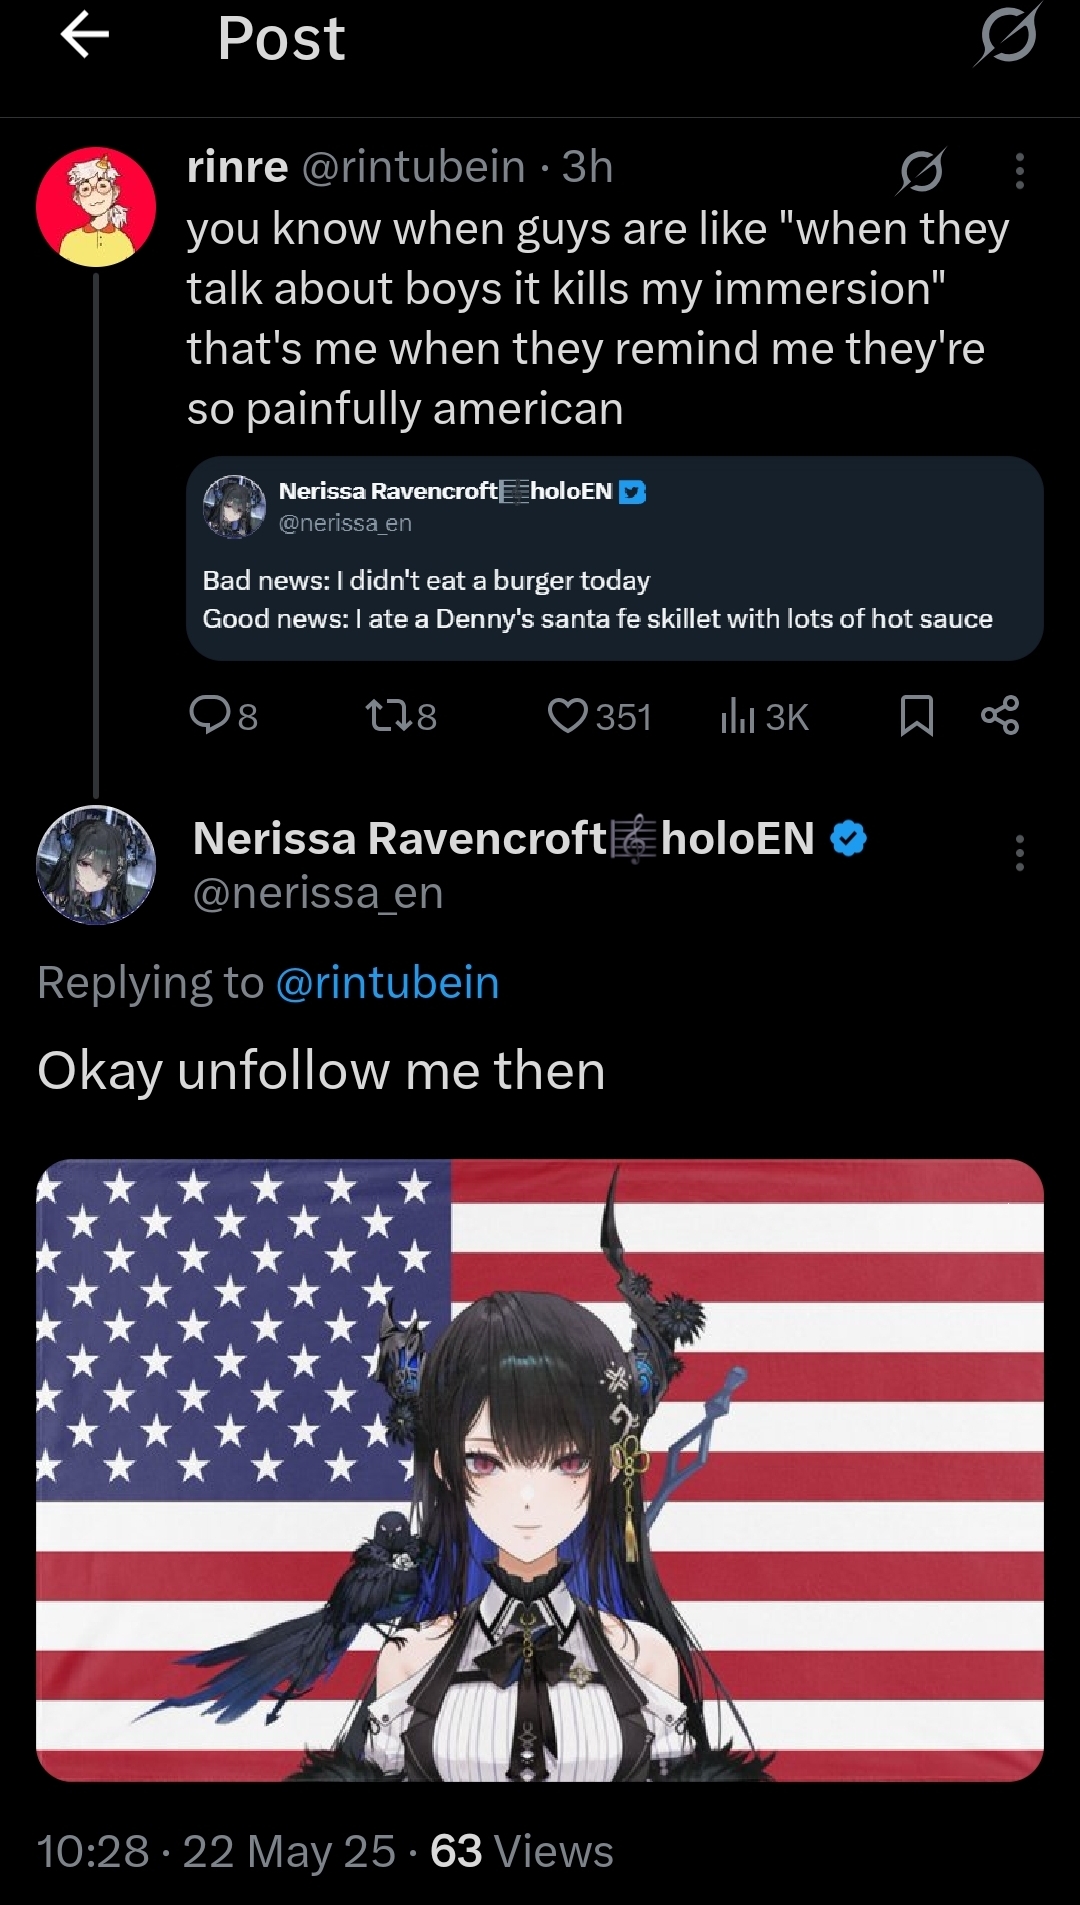
Task: Open the American flag image attachment
Action: pyautogui.click(x=540, y=1470)
